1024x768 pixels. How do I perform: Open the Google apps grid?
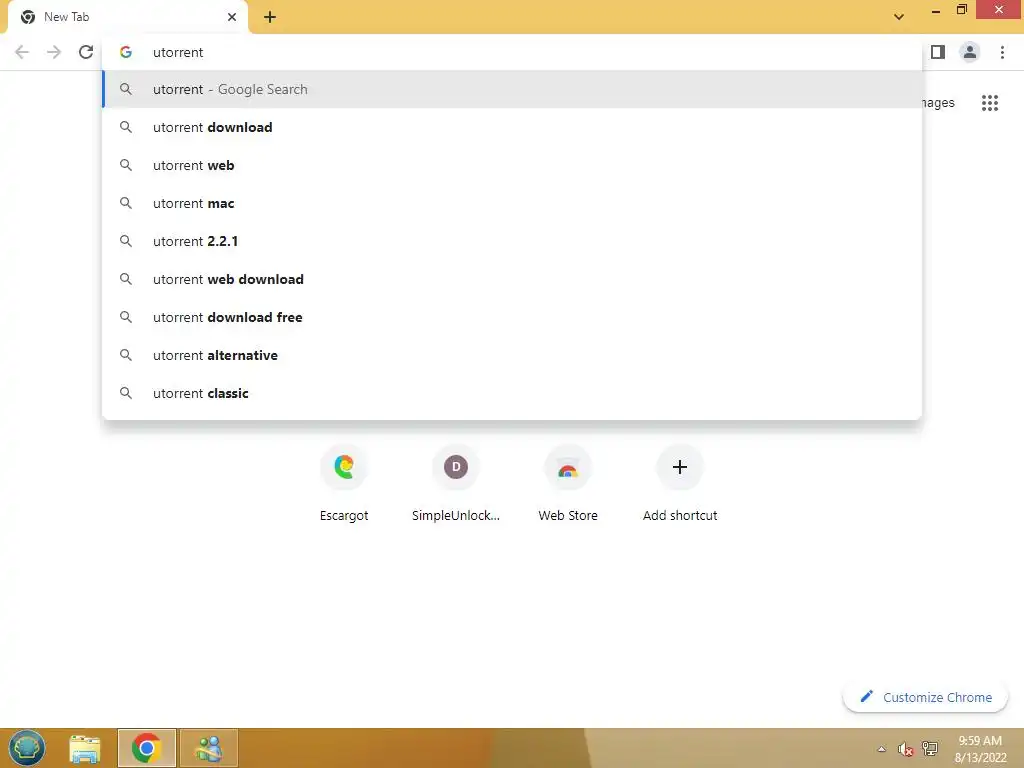point(990,103)
